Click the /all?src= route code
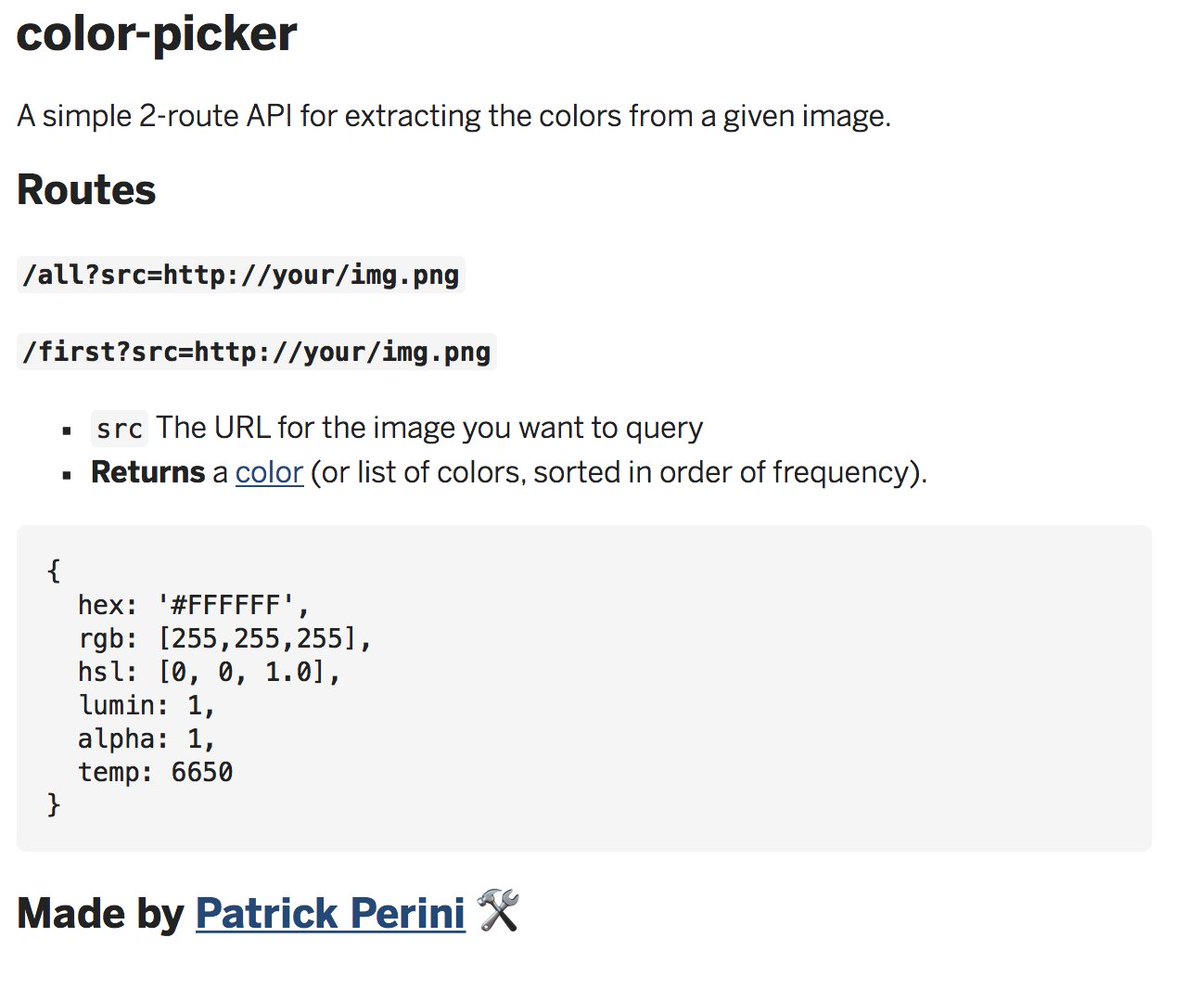The width and height of the screenshot is (1200, 989). [241, 274]
